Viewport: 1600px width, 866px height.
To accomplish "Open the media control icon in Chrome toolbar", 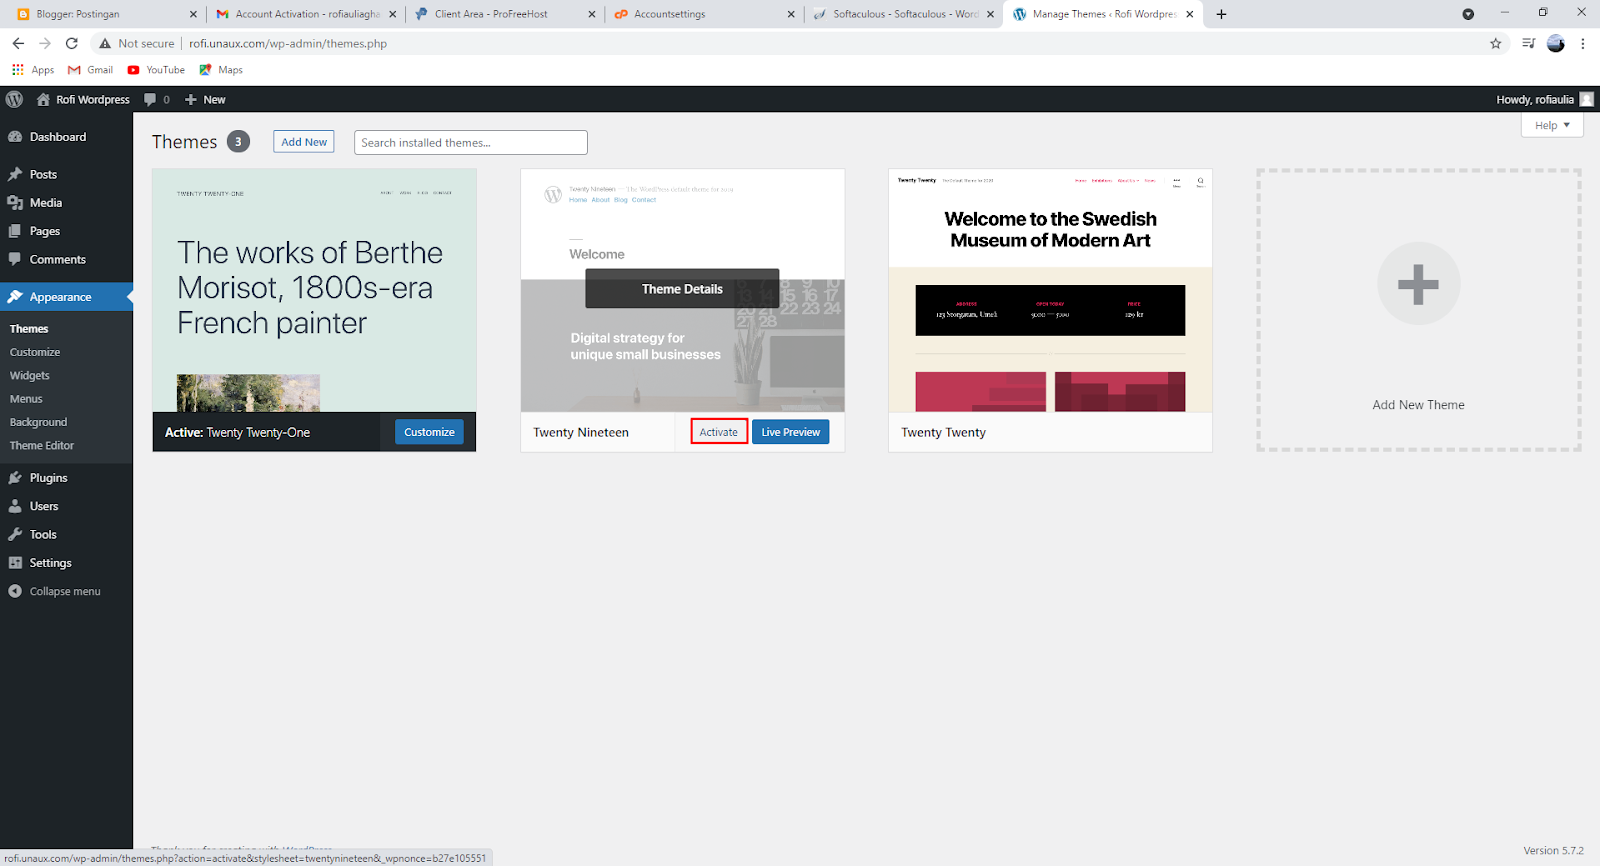I will coord(1528,43).
